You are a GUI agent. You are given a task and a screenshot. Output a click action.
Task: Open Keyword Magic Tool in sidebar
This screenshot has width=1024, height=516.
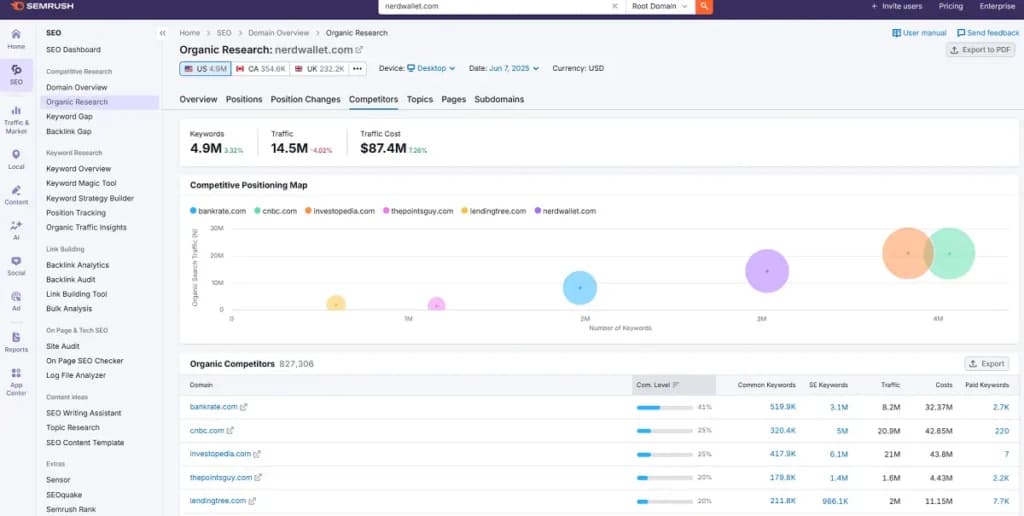click(x=81, y=184)
